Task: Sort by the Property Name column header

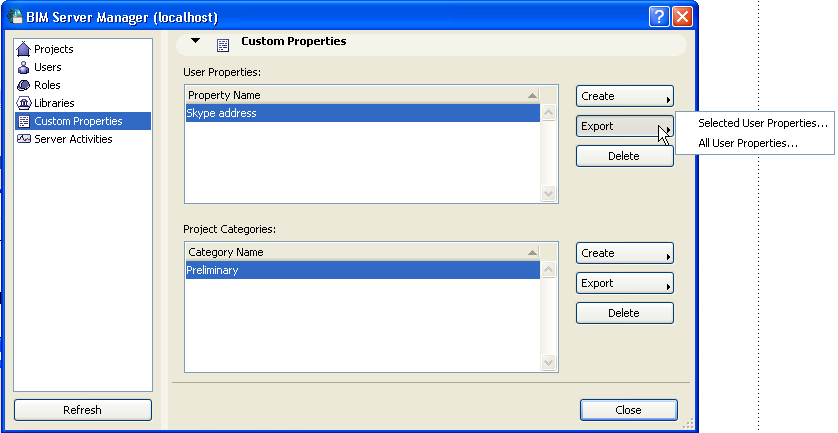Action: [355, 95]
